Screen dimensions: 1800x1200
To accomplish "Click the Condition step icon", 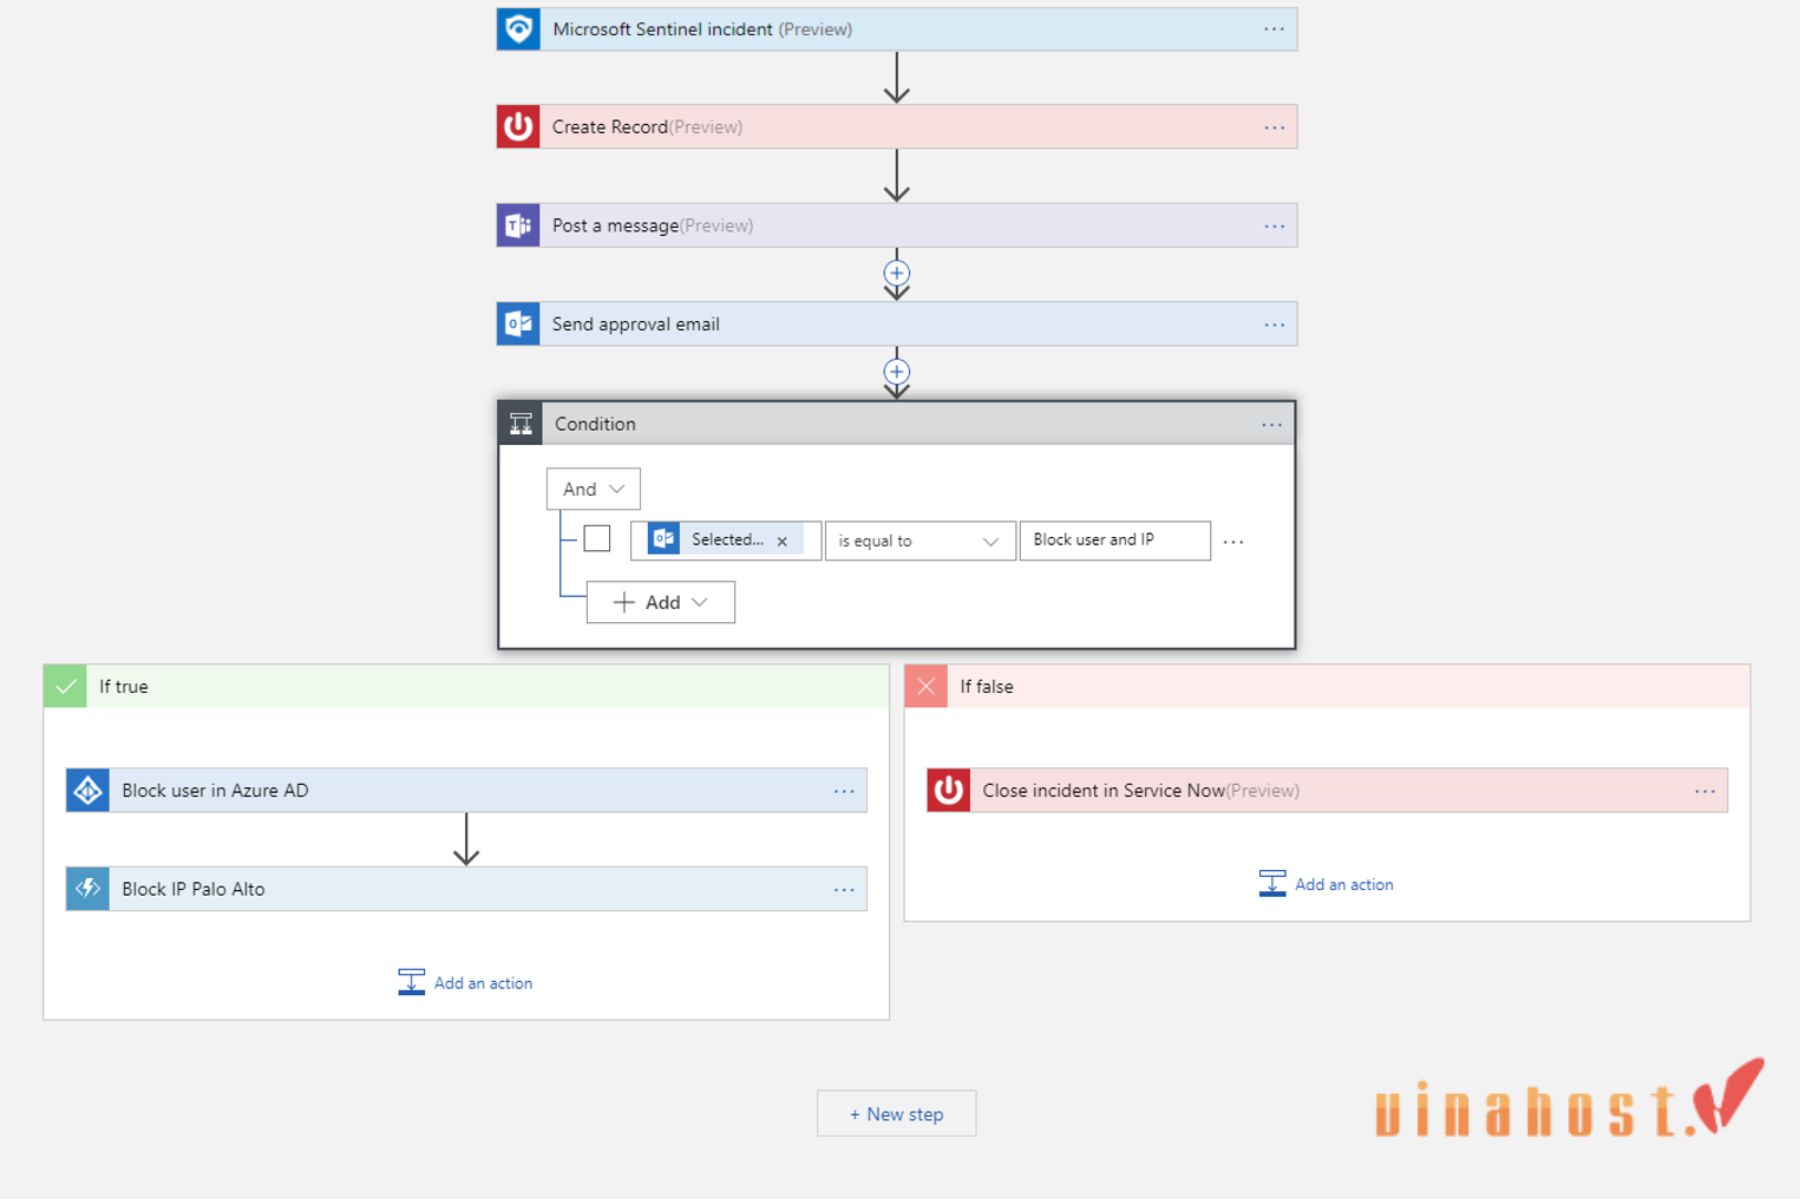I will pos(521,424).
